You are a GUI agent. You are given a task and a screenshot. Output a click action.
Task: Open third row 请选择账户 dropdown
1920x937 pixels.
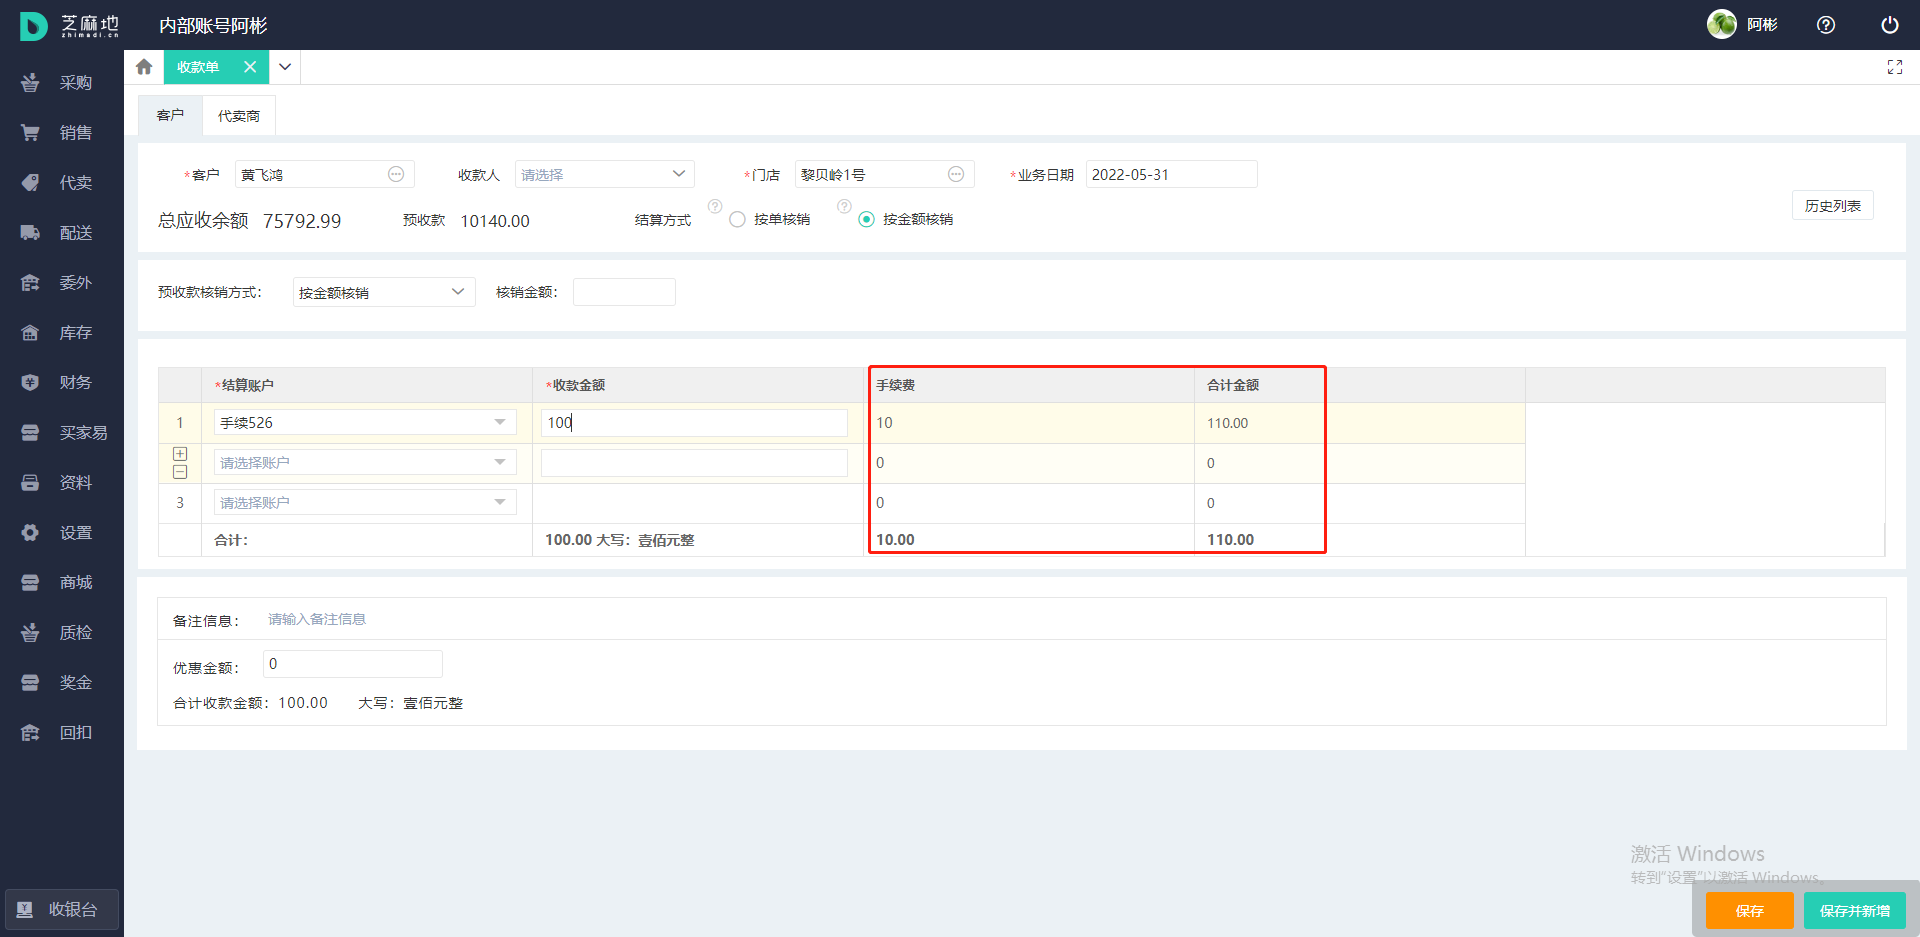click(x=365, y=503)
